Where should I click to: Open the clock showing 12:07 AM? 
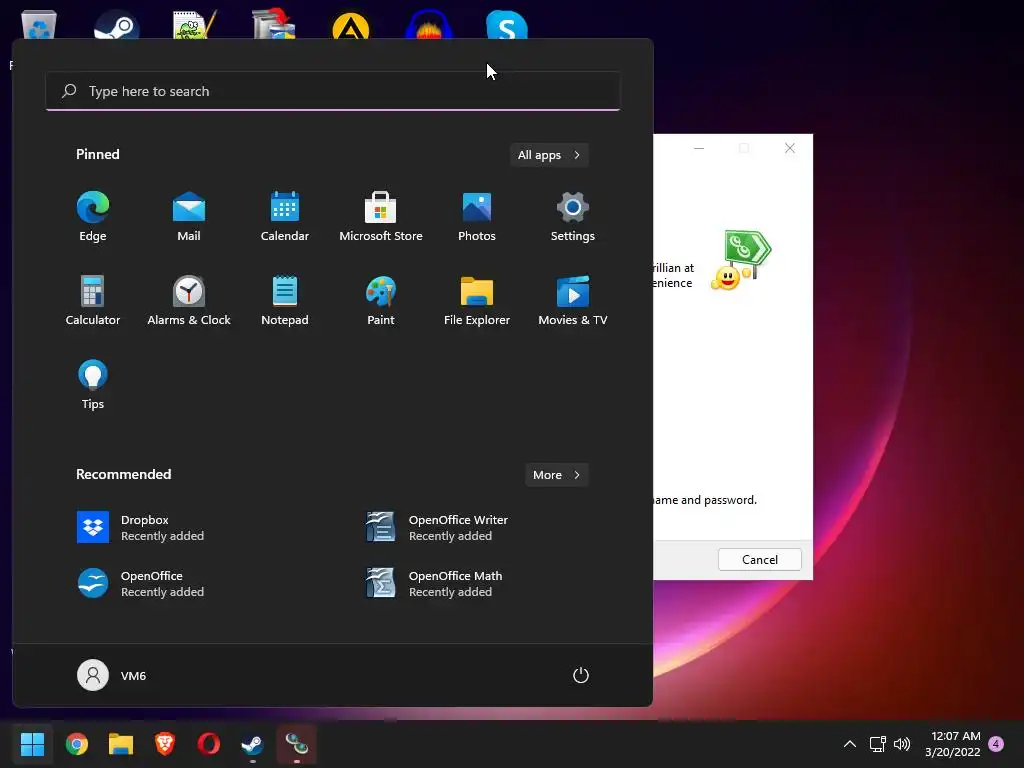[x=953, y=744]
